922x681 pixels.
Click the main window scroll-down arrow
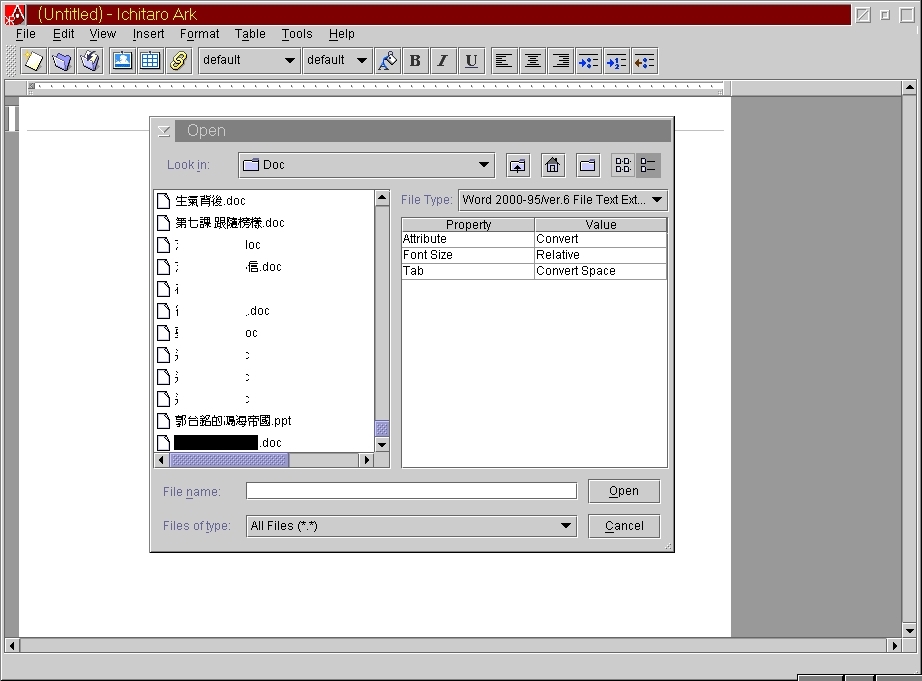(x=909, y=630)
